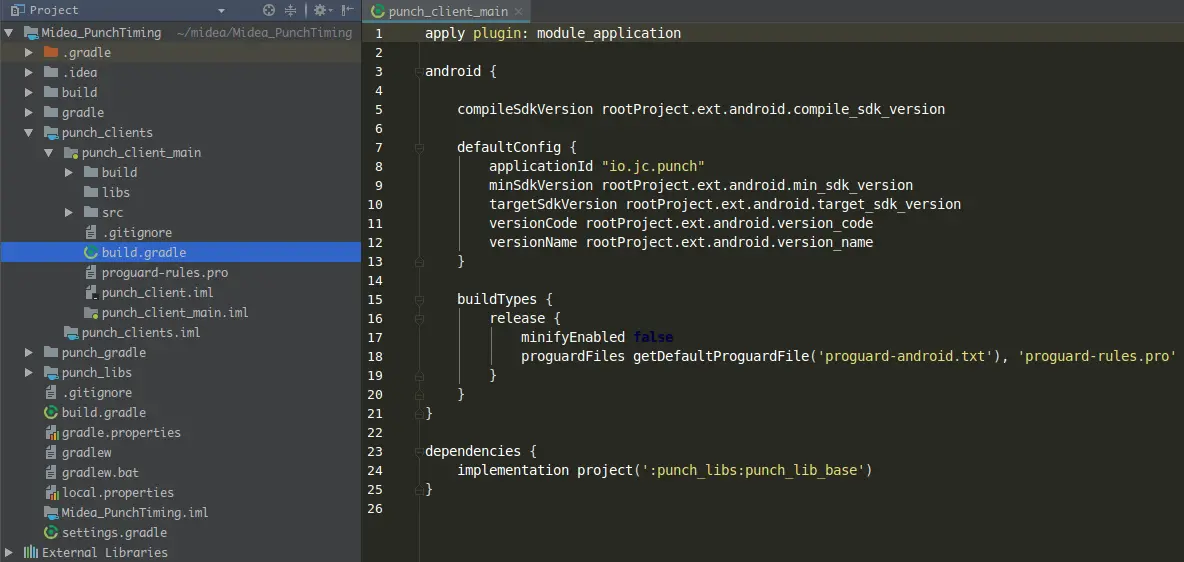Click the gradlew file icon

(x=51, y=452)
